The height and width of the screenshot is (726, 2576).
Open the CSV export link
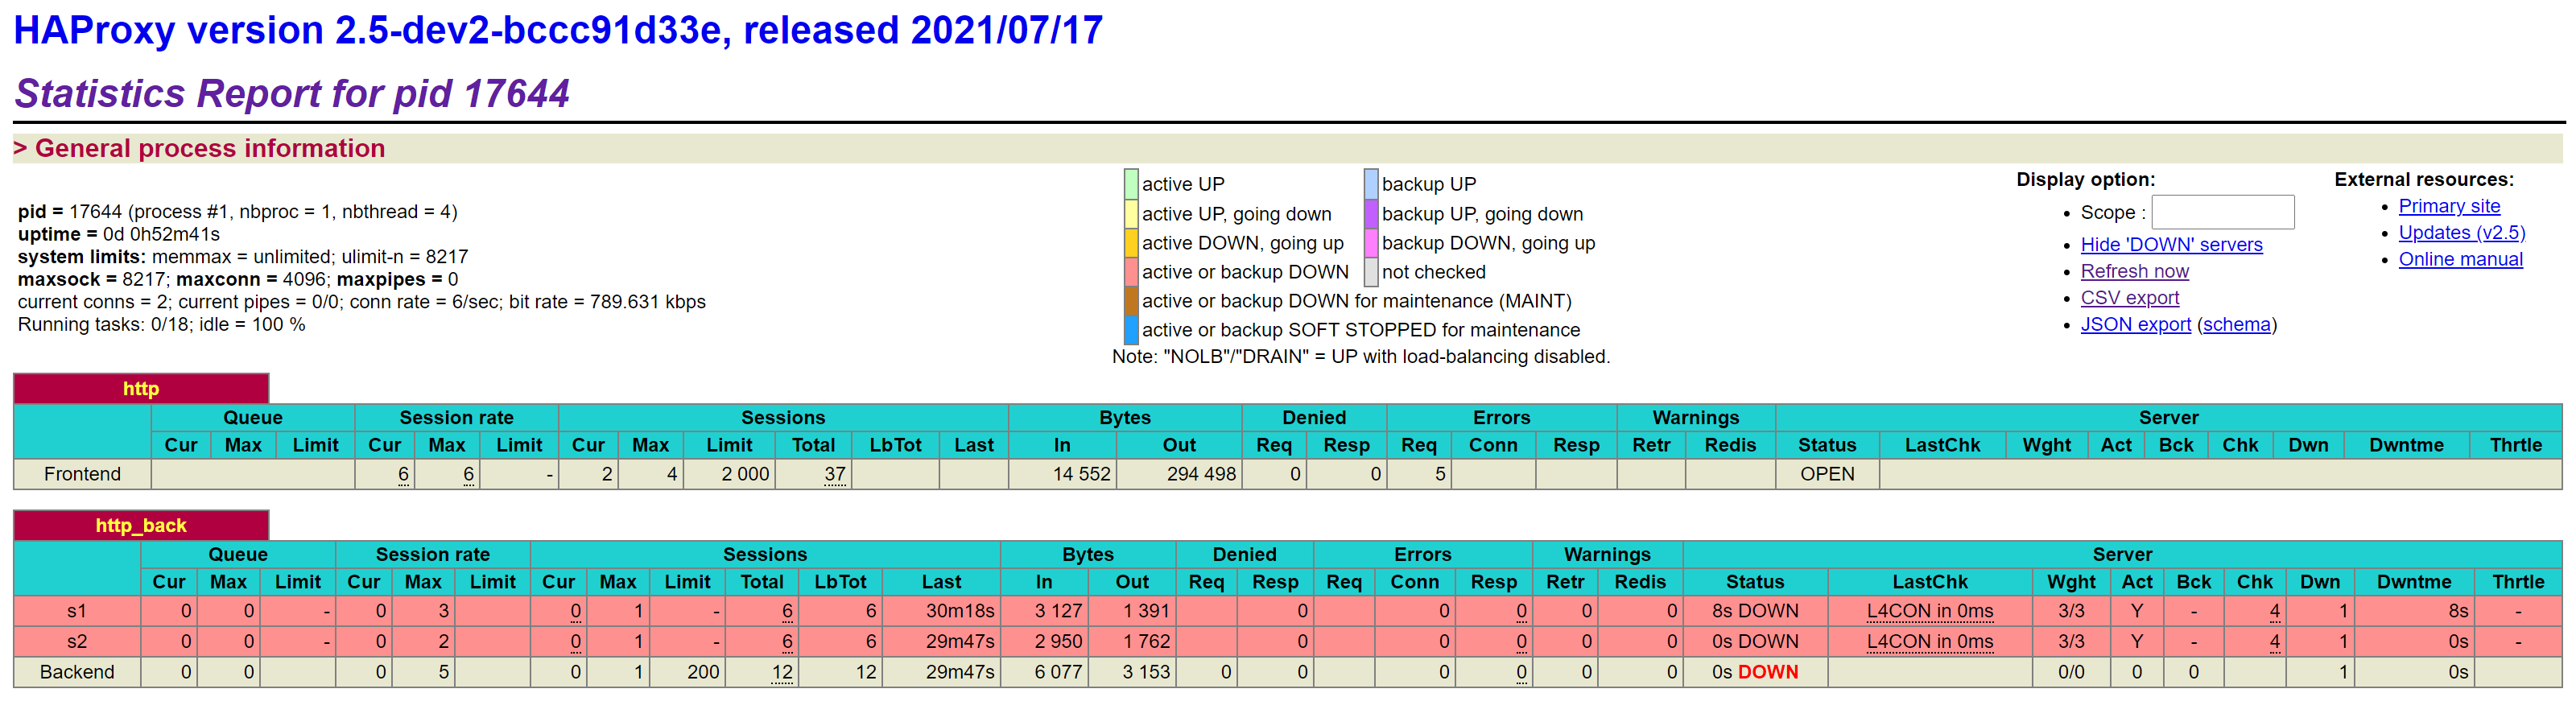pos(2130,297)
